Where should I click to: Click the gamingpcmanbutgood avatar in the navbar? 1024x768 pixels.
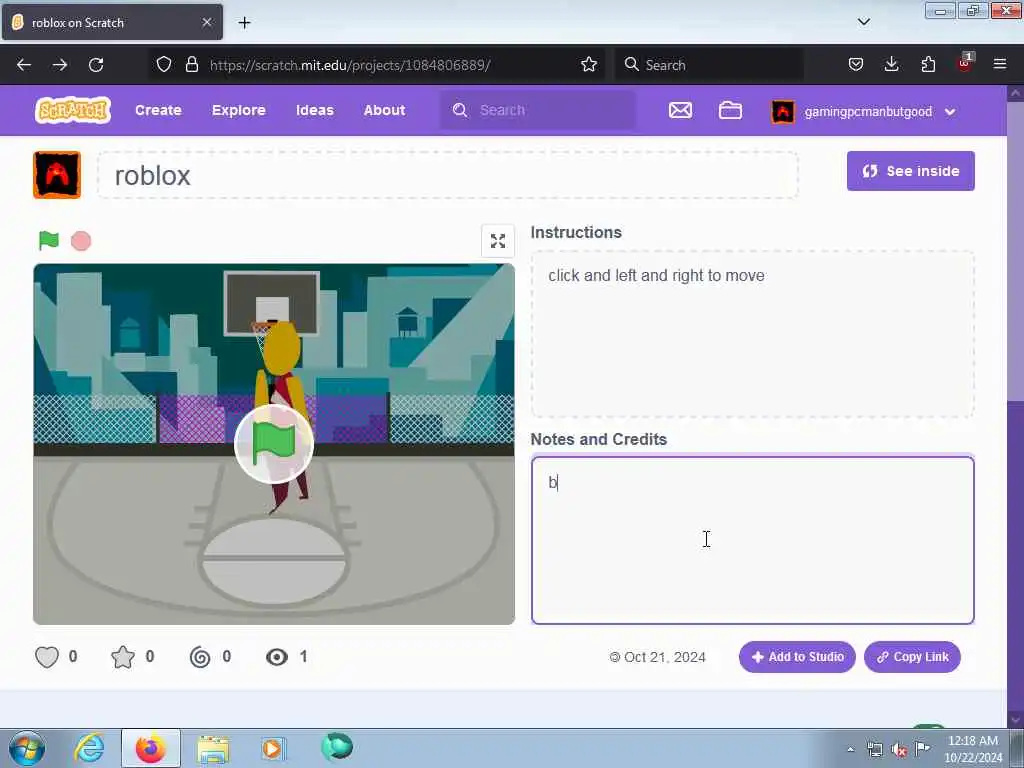(782, 112)
